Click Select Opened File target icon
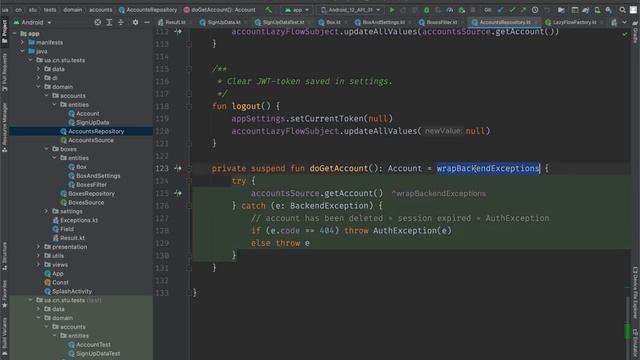The height and width of the screenshot is (360, 640). click(x=98, y=22)
